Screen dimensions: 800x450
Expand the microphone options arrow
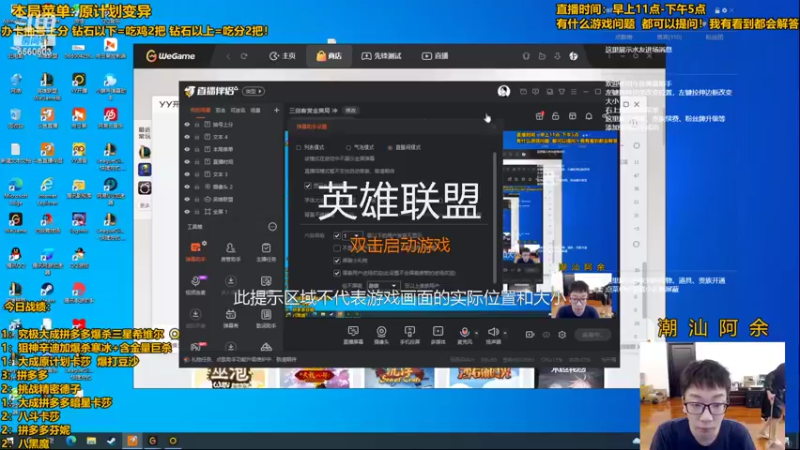477,333
